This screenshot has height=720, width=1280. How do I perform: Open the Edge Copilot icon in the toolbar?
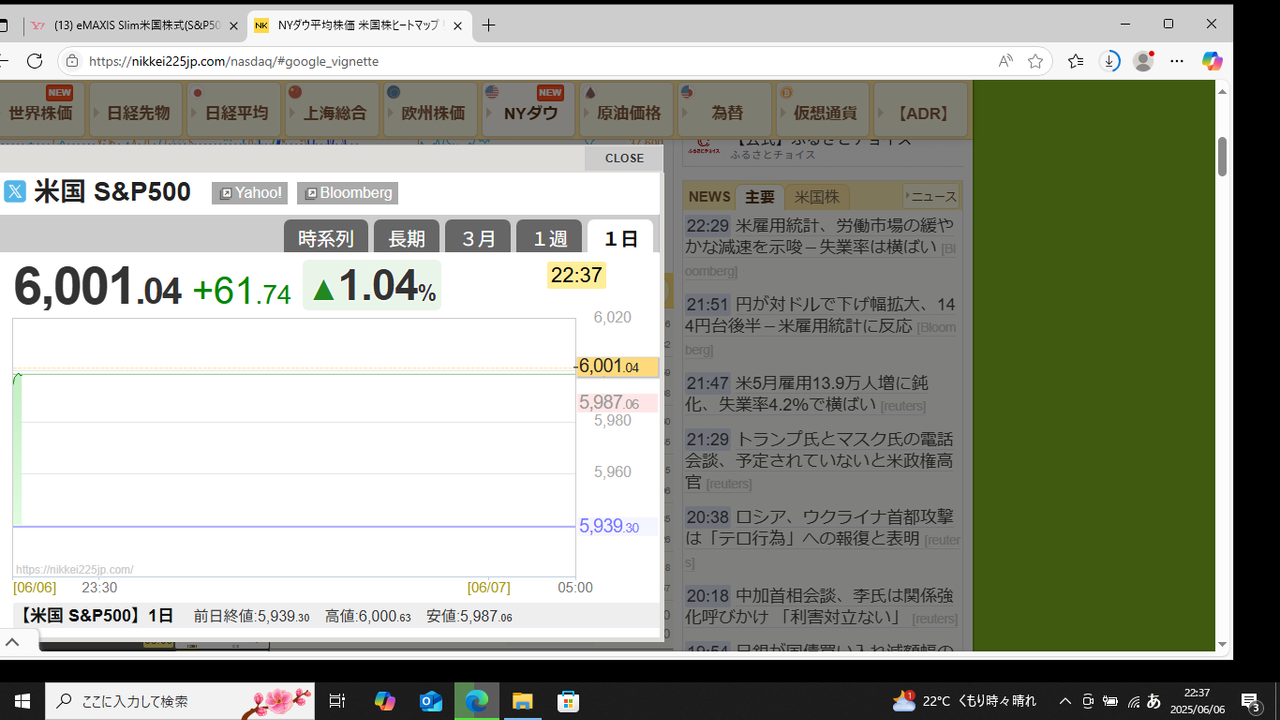[1212, 61]
